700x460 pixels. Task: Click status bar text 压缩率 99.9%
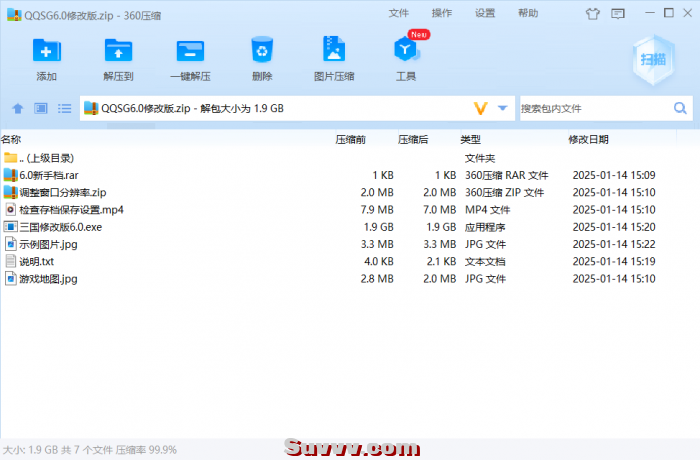point(146,450)
